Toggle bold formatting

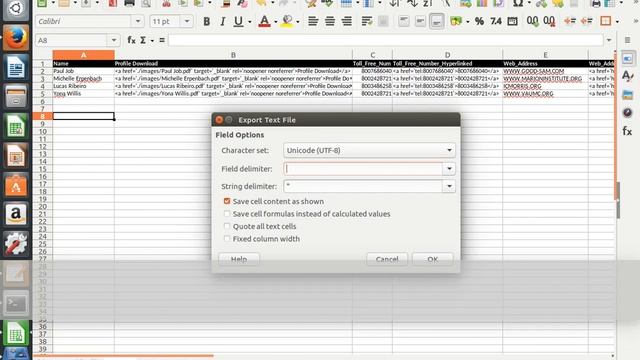click(x=207, y=21)
